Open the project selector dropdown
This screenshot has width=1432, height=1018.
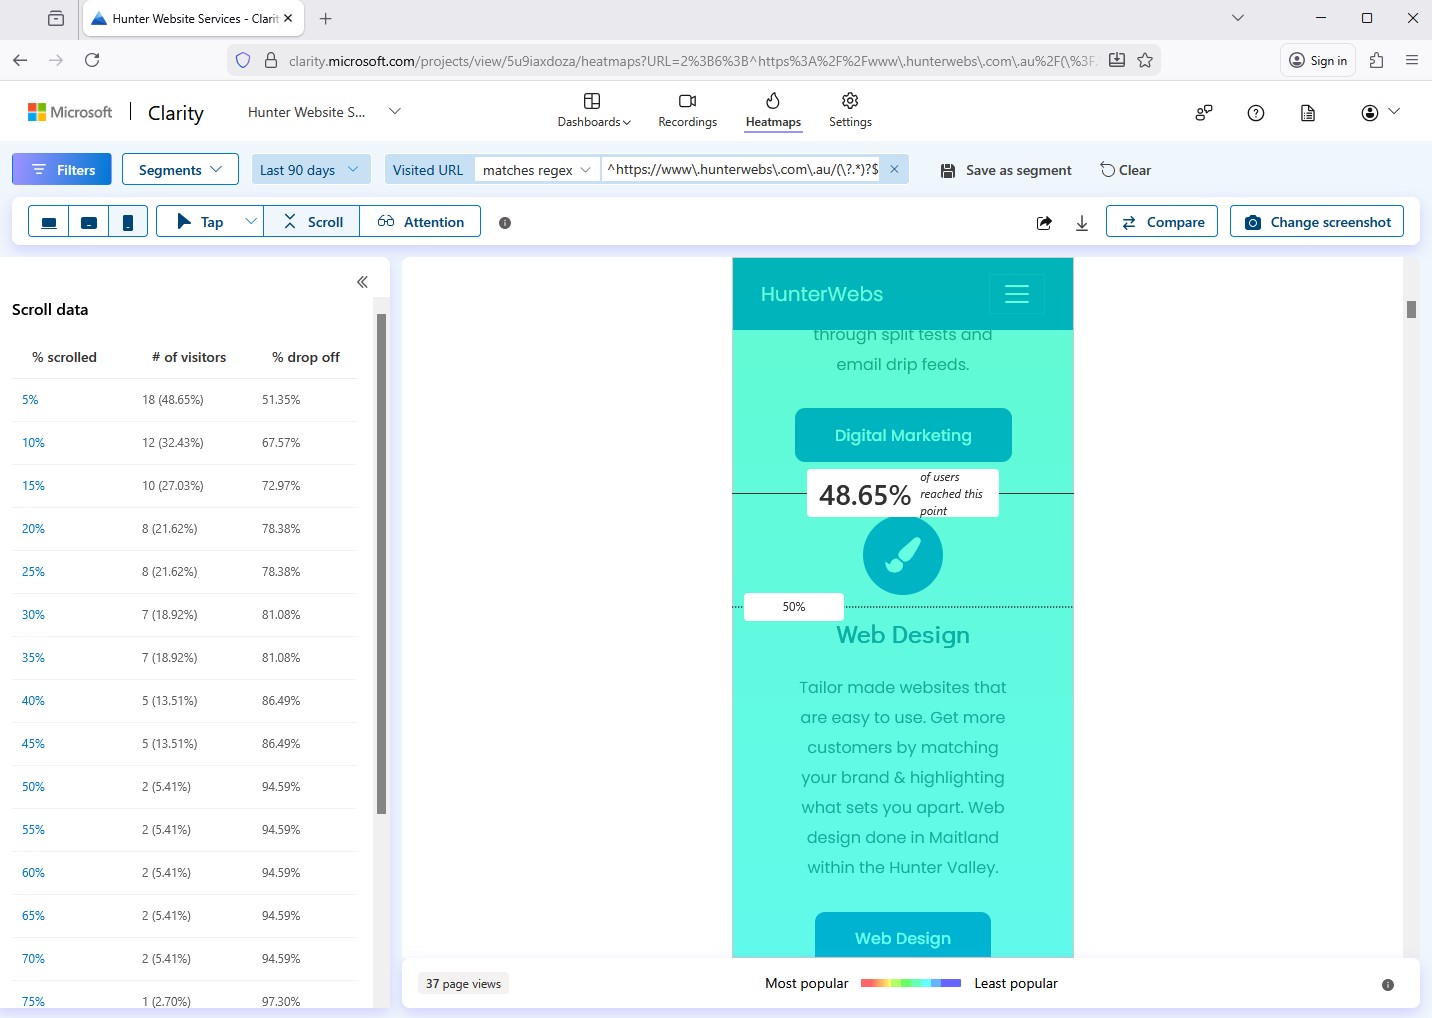click(395, 111)
